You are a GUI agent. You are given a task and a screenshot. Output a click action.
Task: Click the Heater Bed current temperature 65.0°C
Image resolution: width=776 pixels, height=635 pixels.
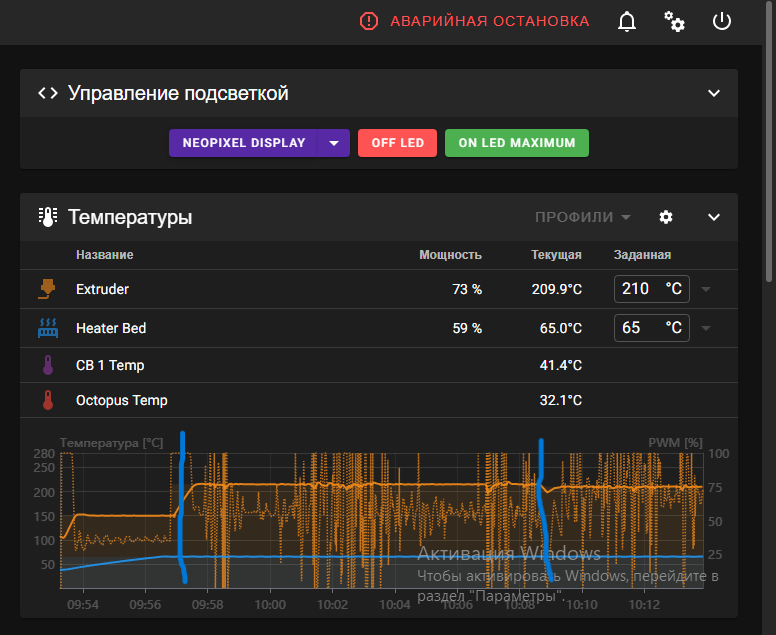560,328
